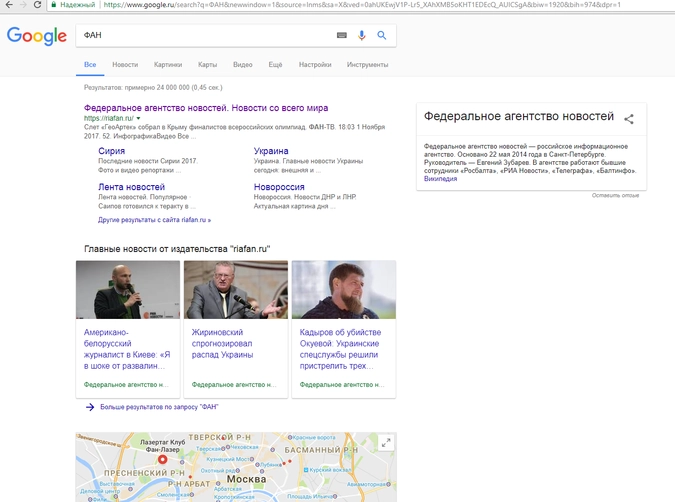Screen dimensions: 675x502
Task: Share the Федеральное агентство новостей knowledge panel
Action: click(629, 119)
